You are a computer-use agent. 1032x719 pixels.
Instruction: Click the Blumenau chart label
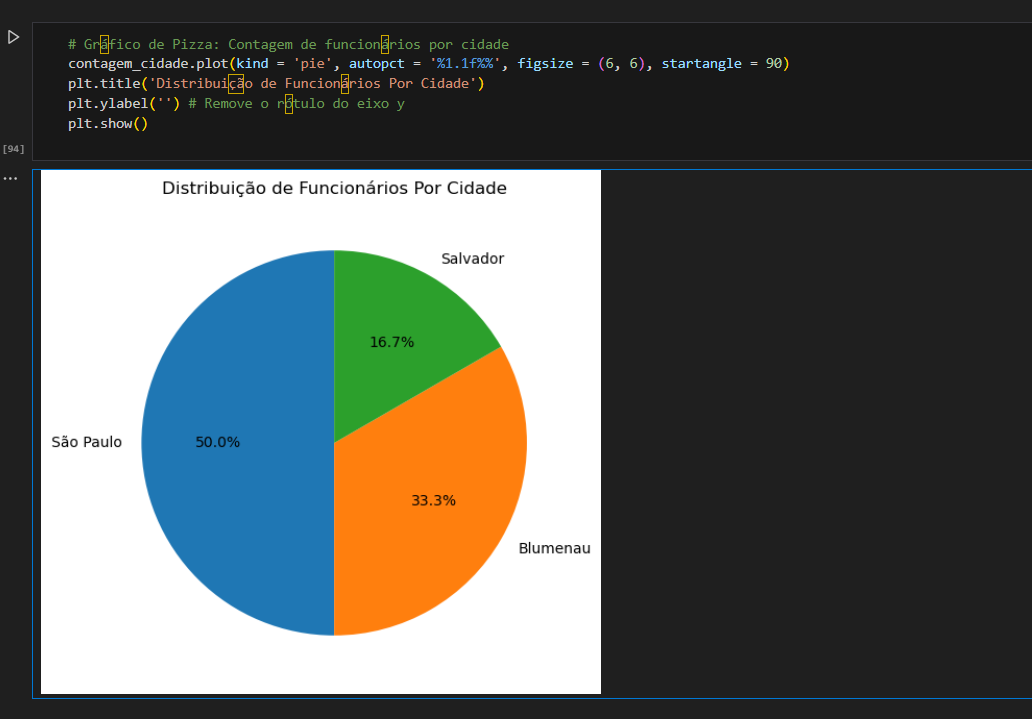(x=554, y=548)
